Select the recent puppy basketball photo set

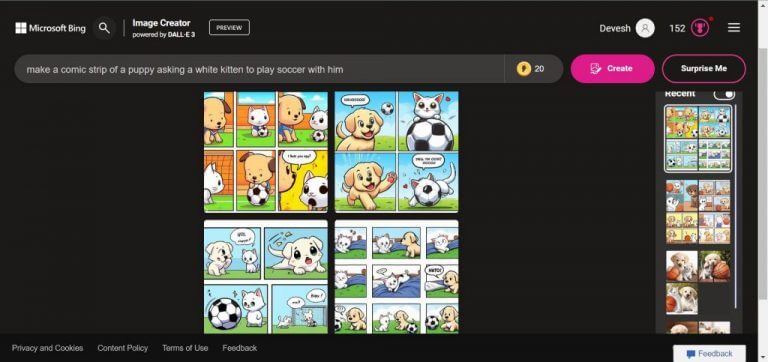point(698,282)
